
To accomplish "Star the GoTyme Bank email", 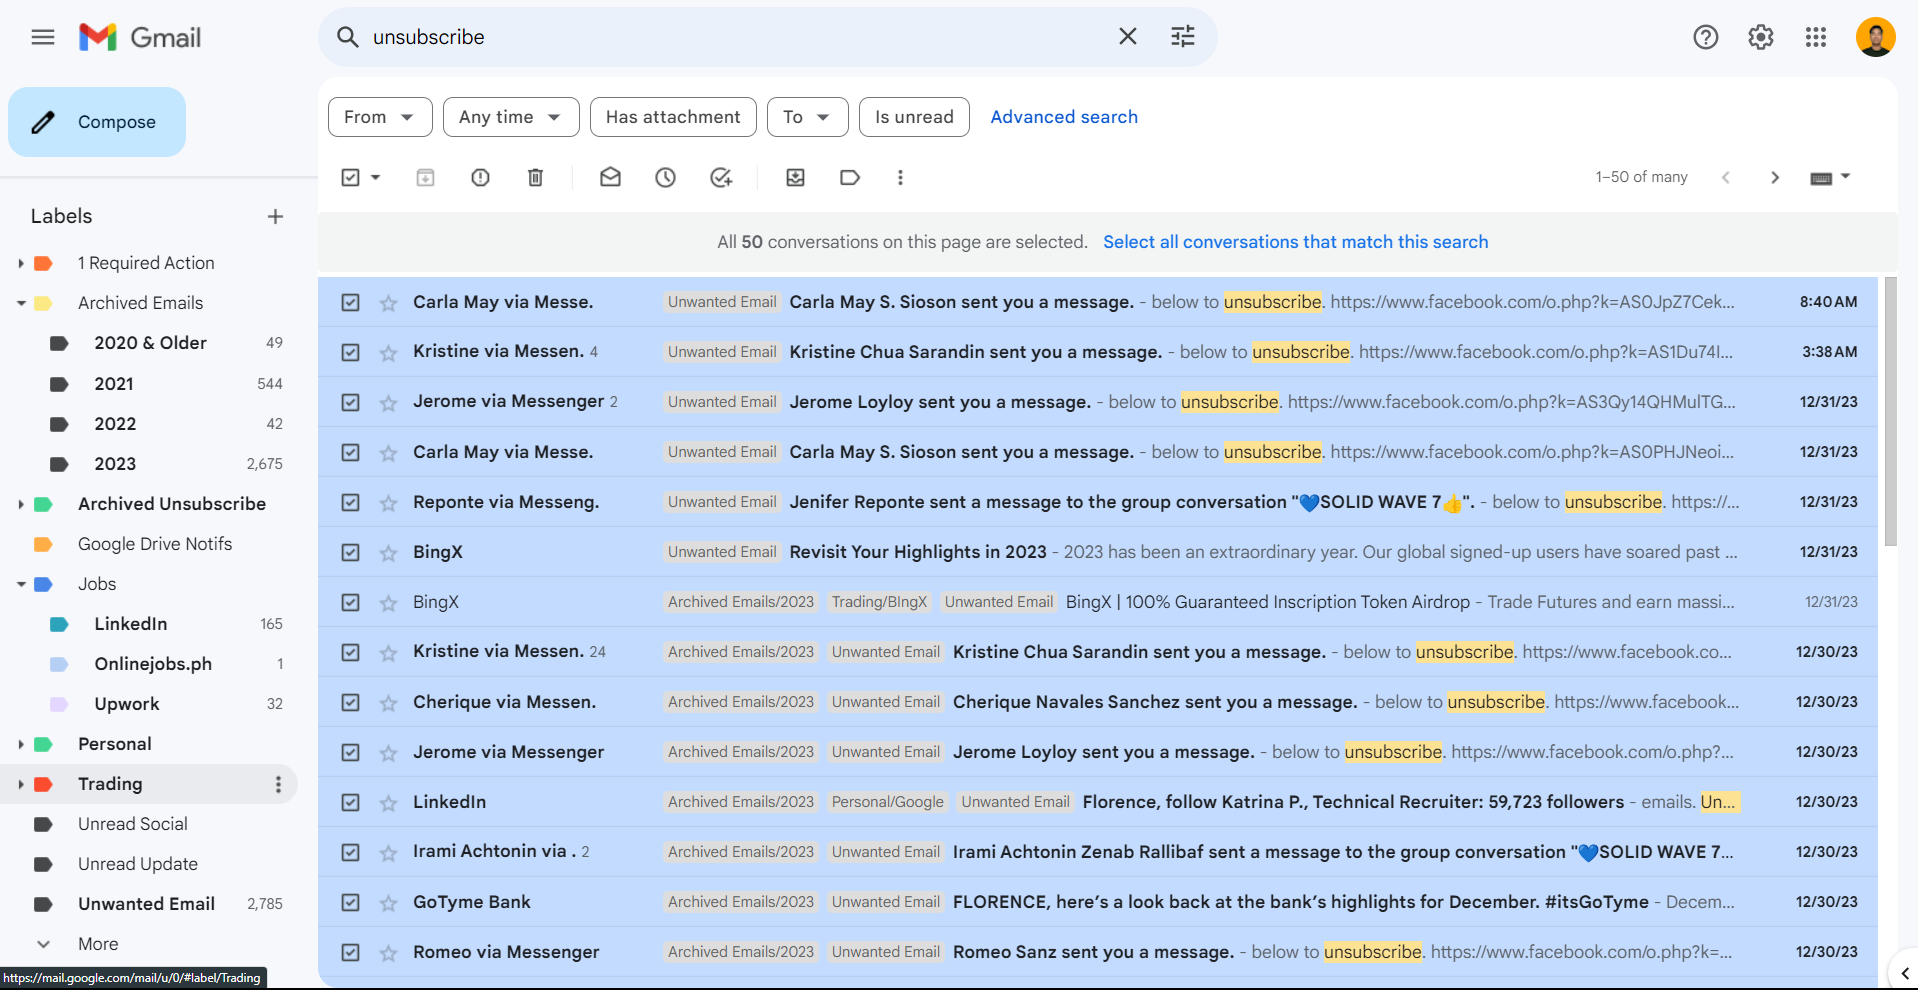I will [x=388, y=903].
